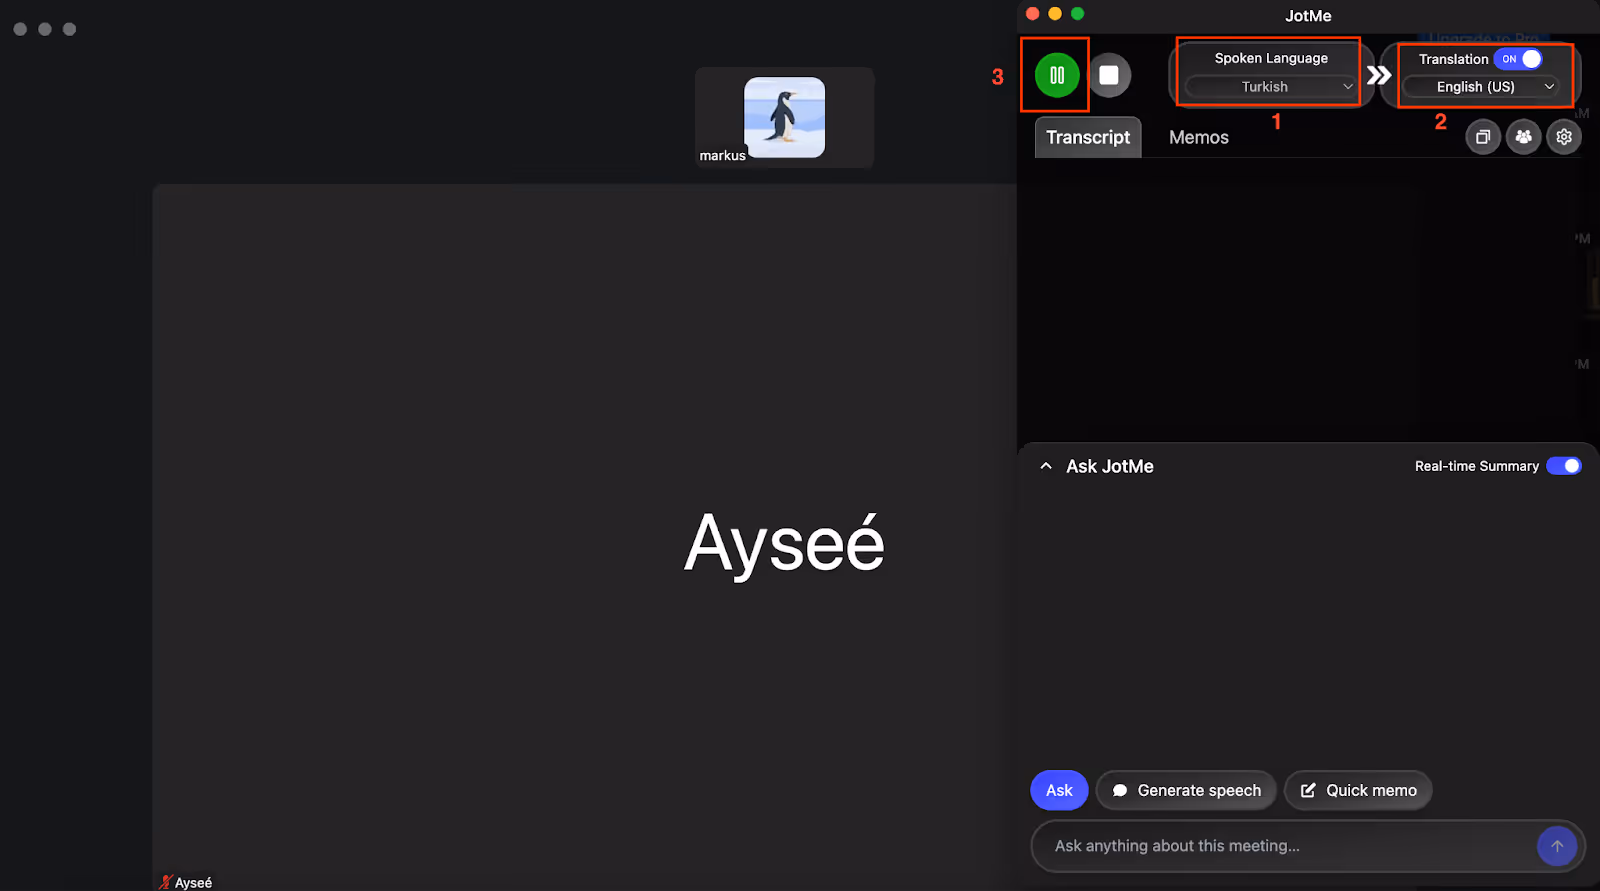Open the participants icon in JotMe
Viewport: 1600px width, 891px height.
click(1523, 137)
